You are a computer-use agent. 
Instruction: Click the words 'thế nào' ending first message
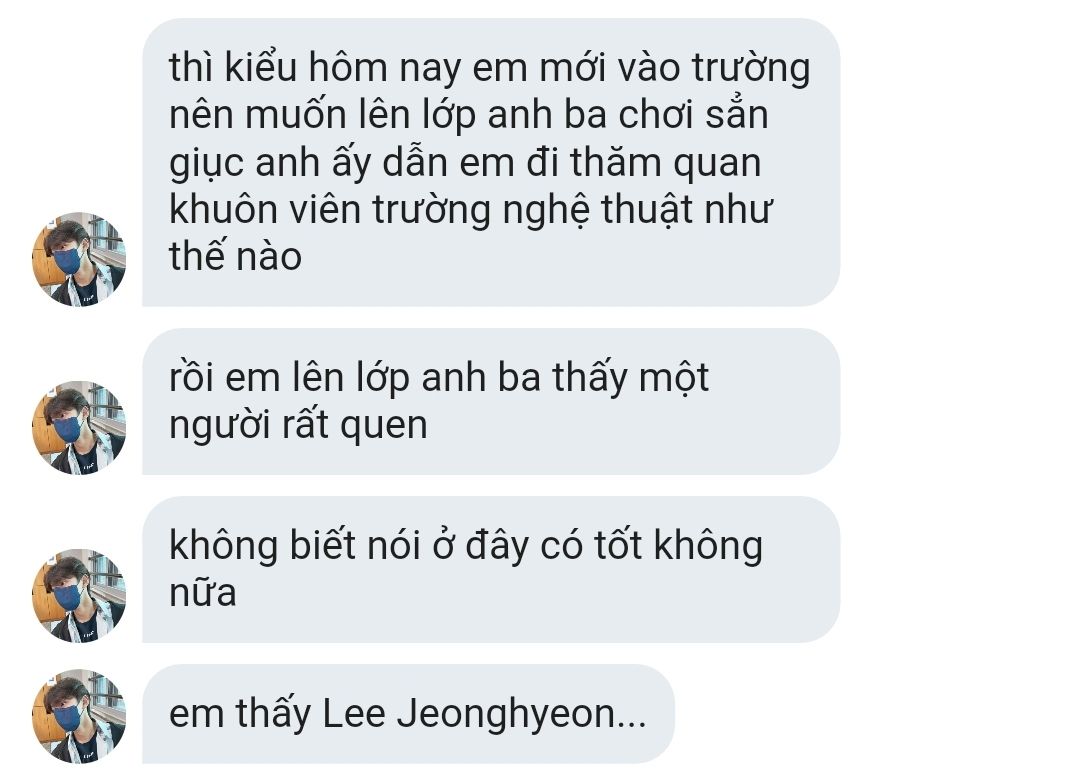(x=236, y=256)
